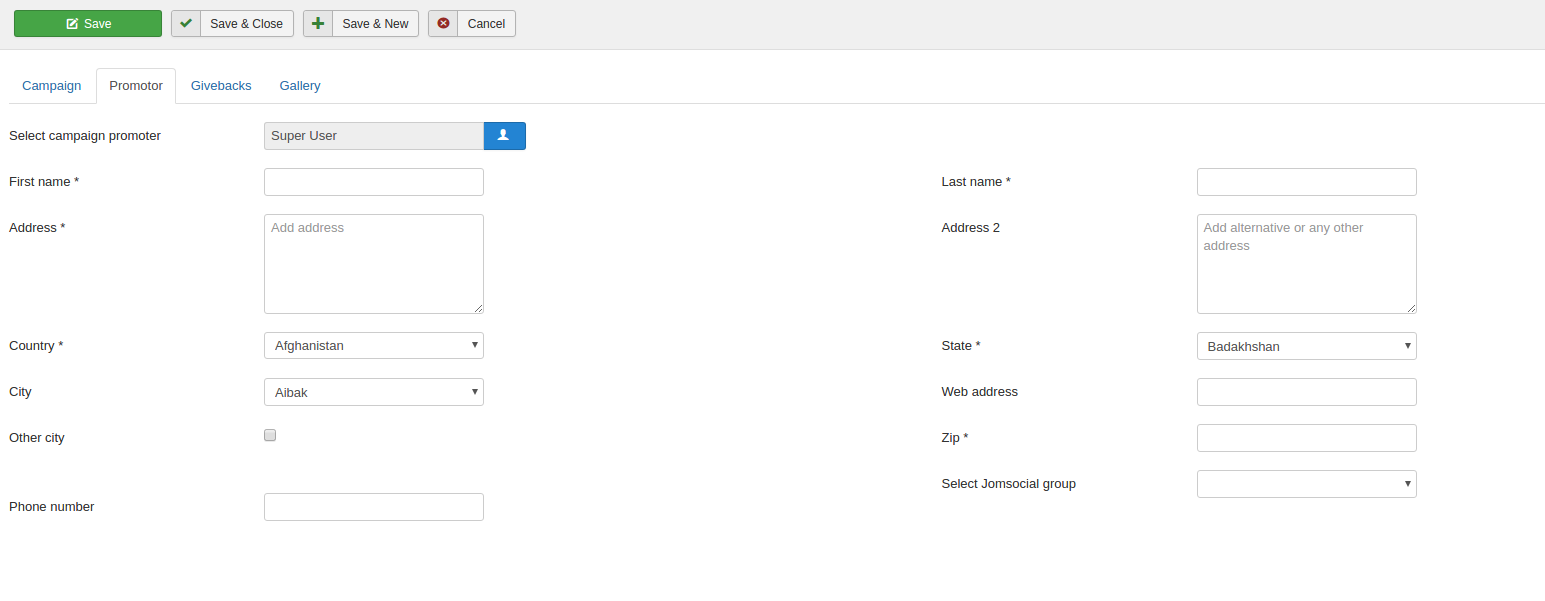The width and height of the screenshot is (1545, 601).
Task: Switch to the Campaign tab
Action: 52,86
